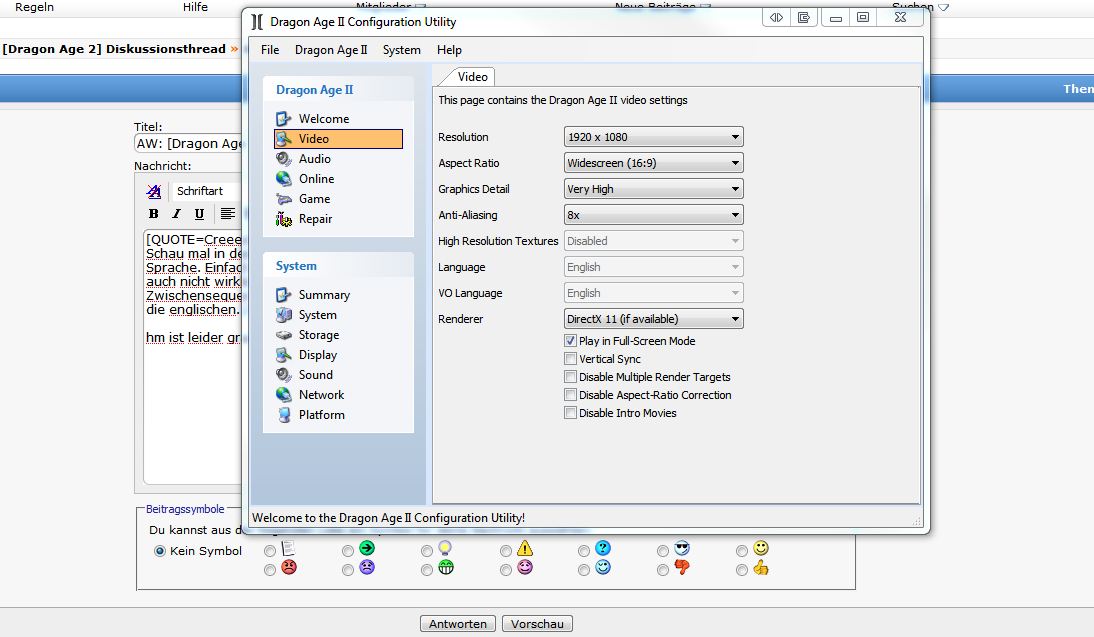This screenshot has height=637, width=1094.
Task: Click the Italic formatting icon in forum editor
Action: pos(177,213)
